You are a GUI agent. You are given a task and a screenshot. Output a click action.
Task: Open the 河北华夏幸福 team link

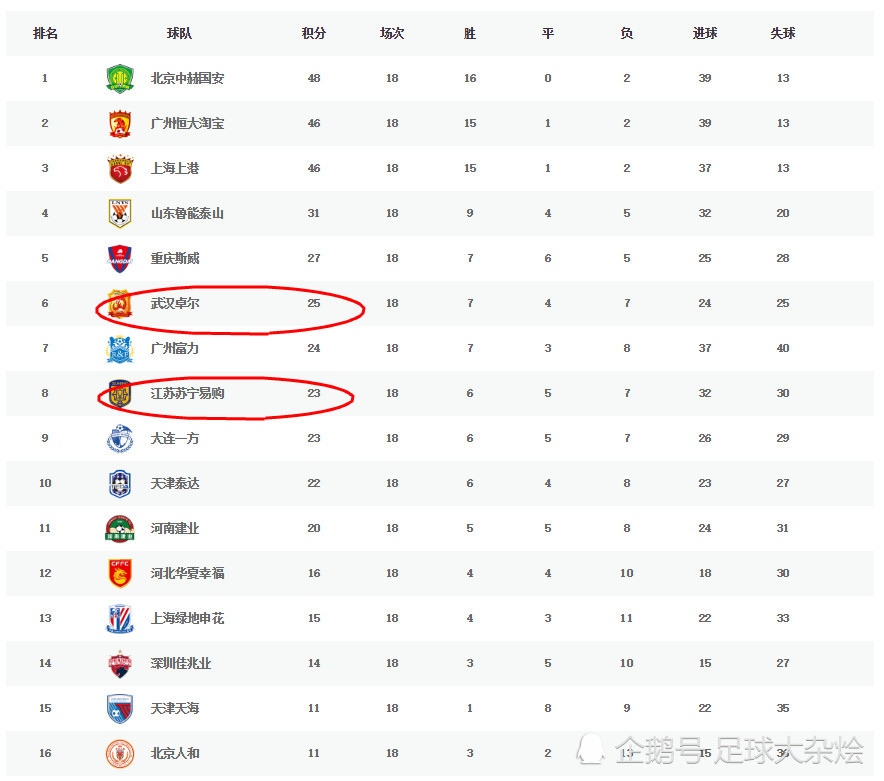click(x=187, y=573)
